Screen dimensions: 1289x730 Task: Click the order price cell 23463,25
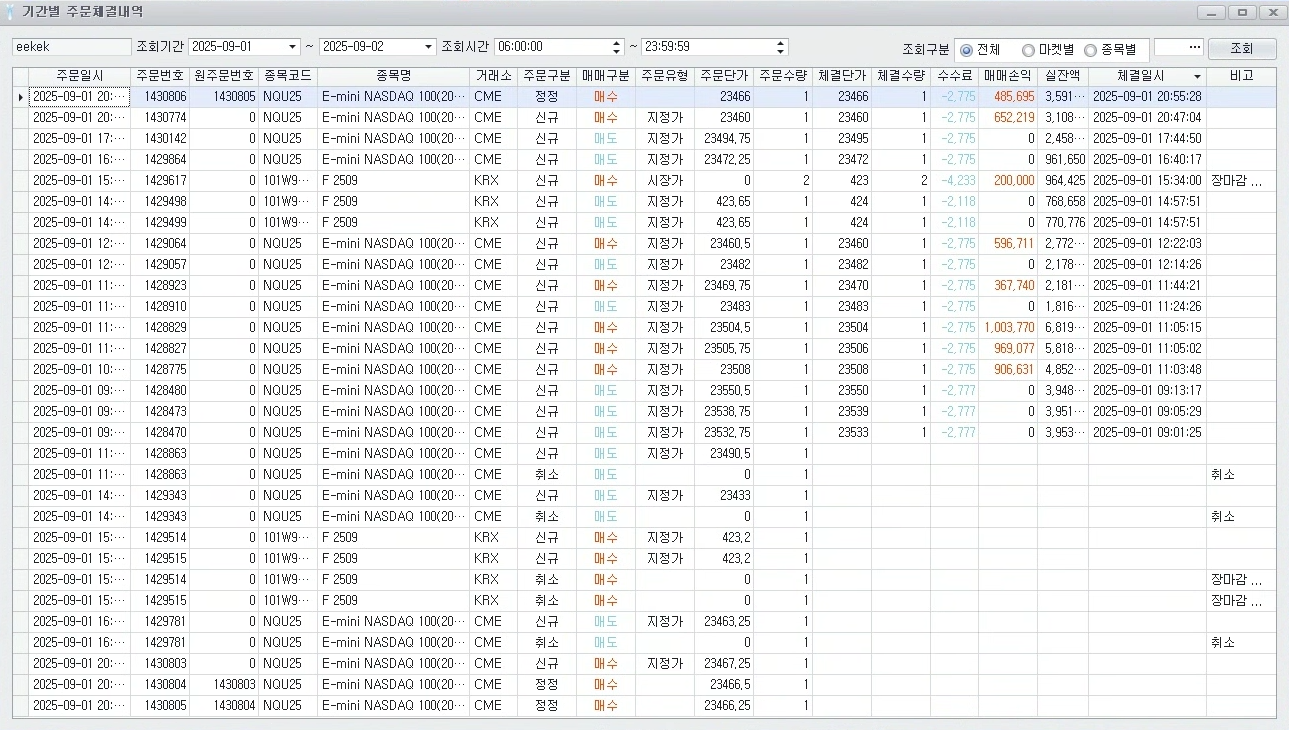click(724, 622)
